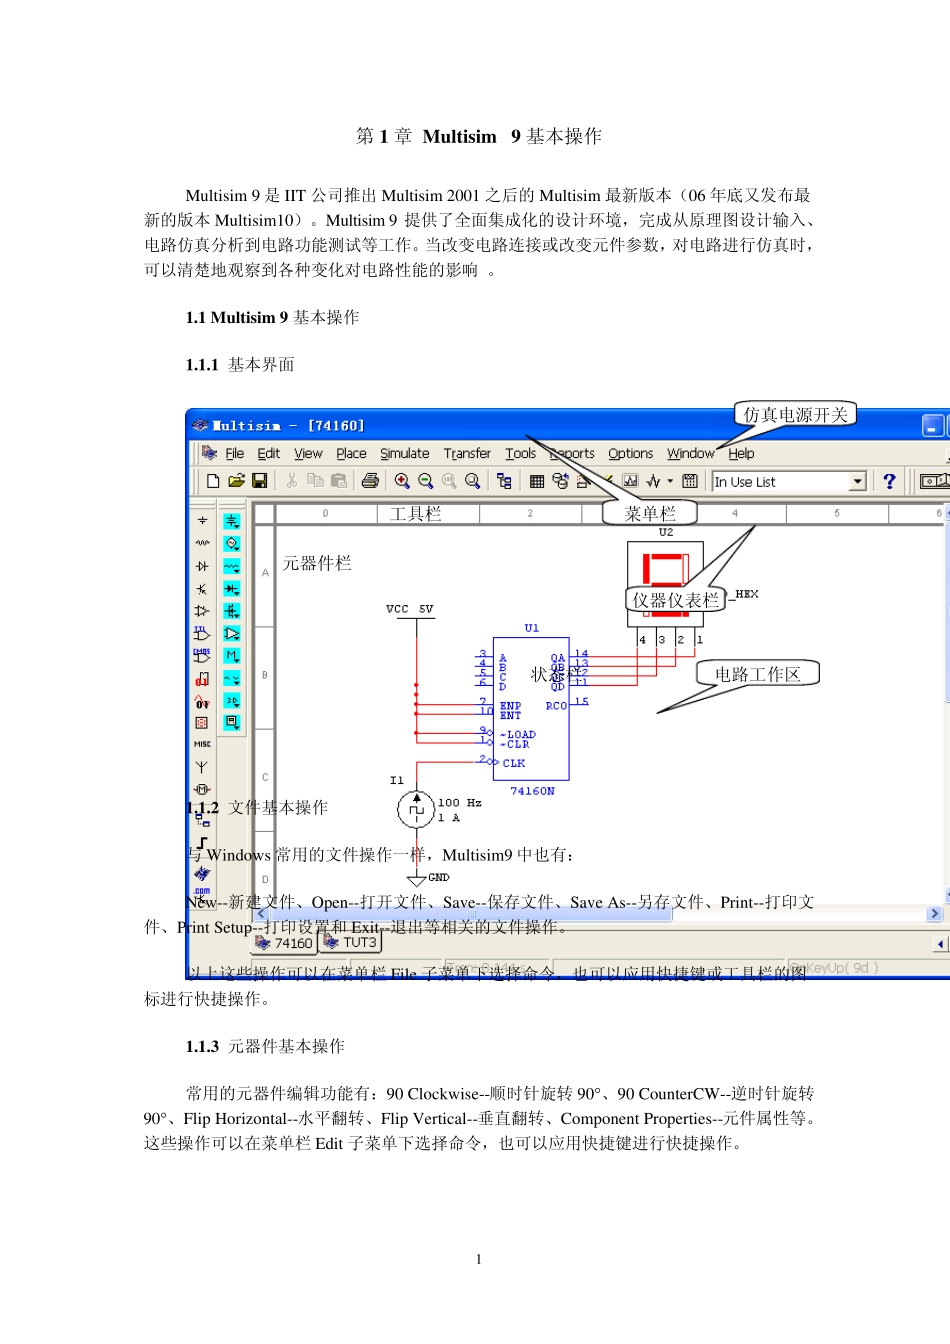Click the Open file folder icon
The width and height of the screenshot is (950, 1344).
click(x=236, y=481)
